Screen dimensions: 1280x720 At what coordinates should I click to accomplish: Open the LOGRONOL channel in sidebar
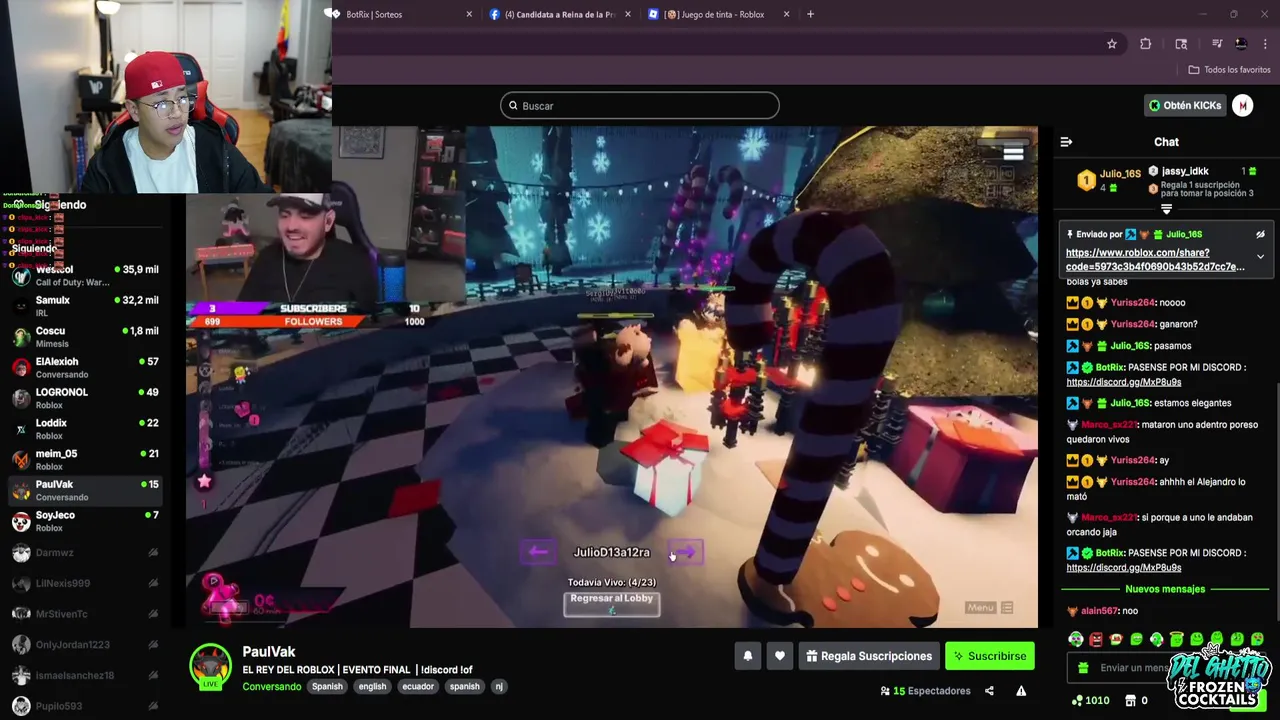[x=85, y=398]
